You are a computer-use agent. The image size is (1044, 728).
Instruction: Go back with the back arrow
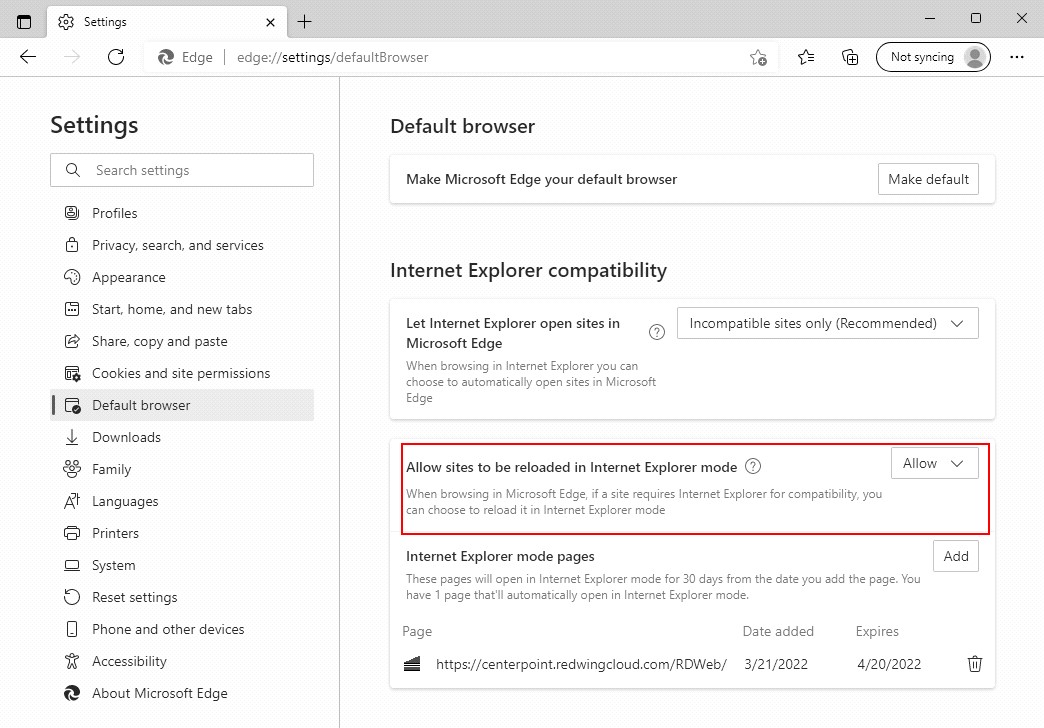click(28, 57)
